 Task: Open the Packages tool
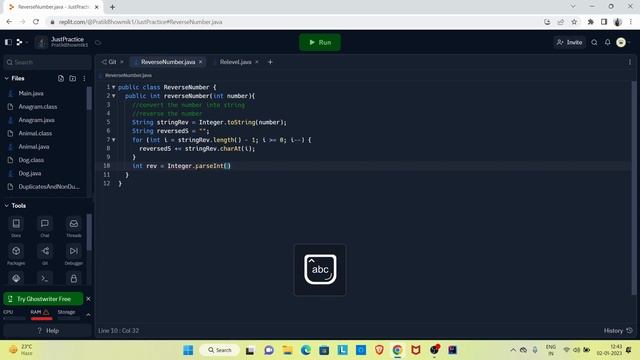tap(16, 255)
